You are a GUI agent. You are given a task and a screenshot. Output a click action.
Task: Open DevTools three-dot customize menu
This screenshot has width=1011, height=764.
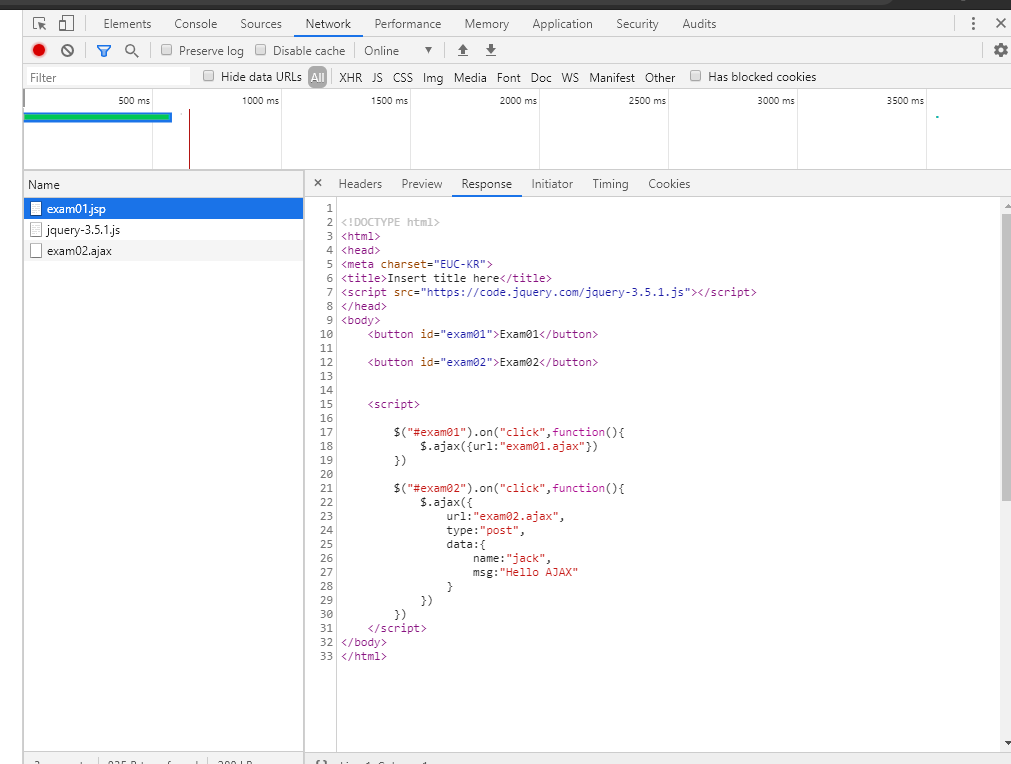[973, 24]
